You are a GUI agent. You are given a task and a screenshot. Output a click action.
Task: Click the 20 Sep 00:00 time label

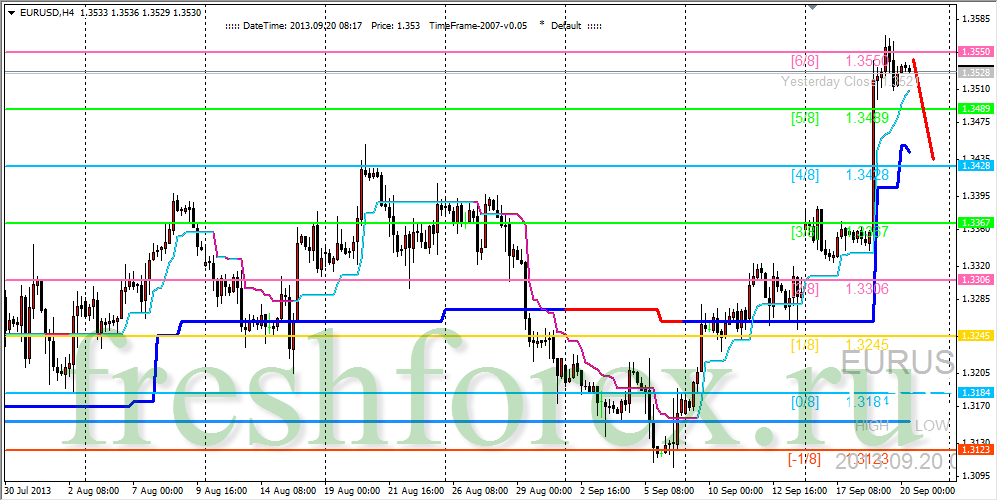tap(927, 491)
